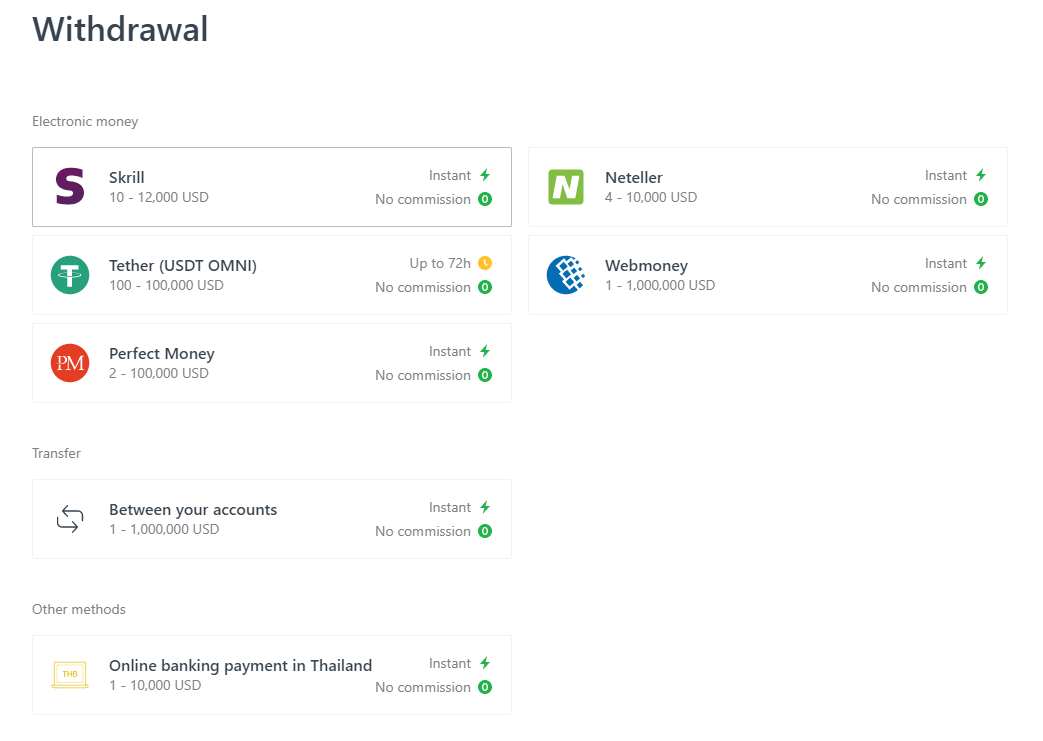This screenshot has width=1043, height=741.
Task: Click the orange clock icon on Tether
Action: [x=485, y=263]
